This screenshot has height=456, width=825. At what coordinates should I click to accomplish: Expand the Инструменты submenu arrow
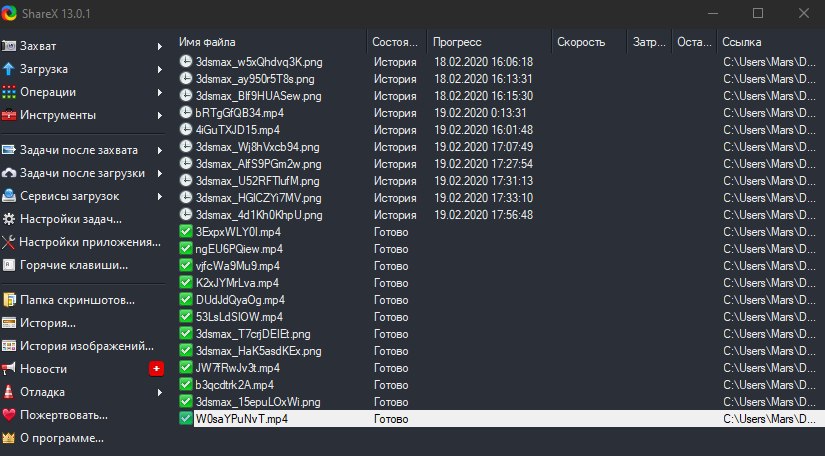click(x=159, y=116)
